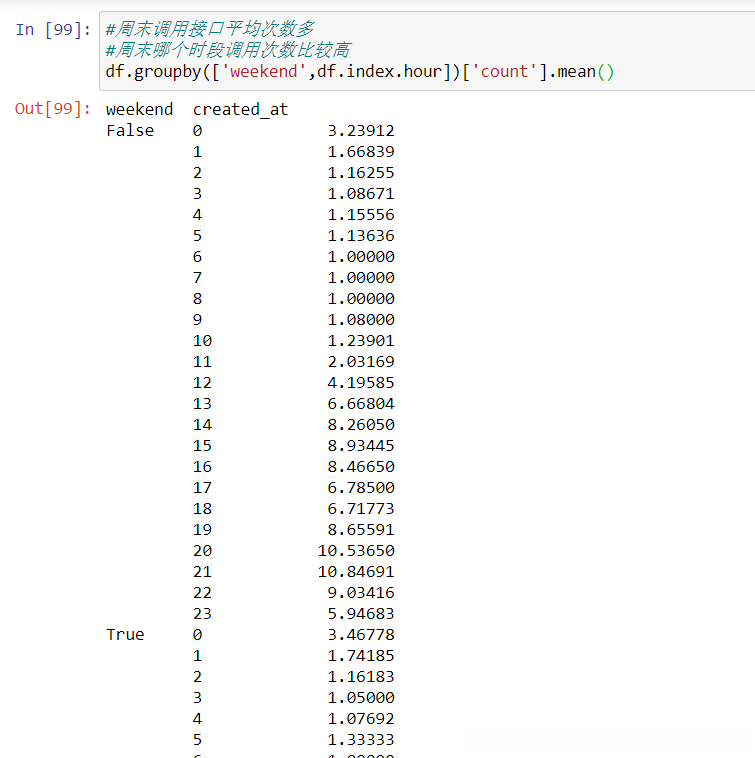Select value 1.74185 in the True group
The width and height of the screenshot is (755, 758).
click(x=361, y=656)
